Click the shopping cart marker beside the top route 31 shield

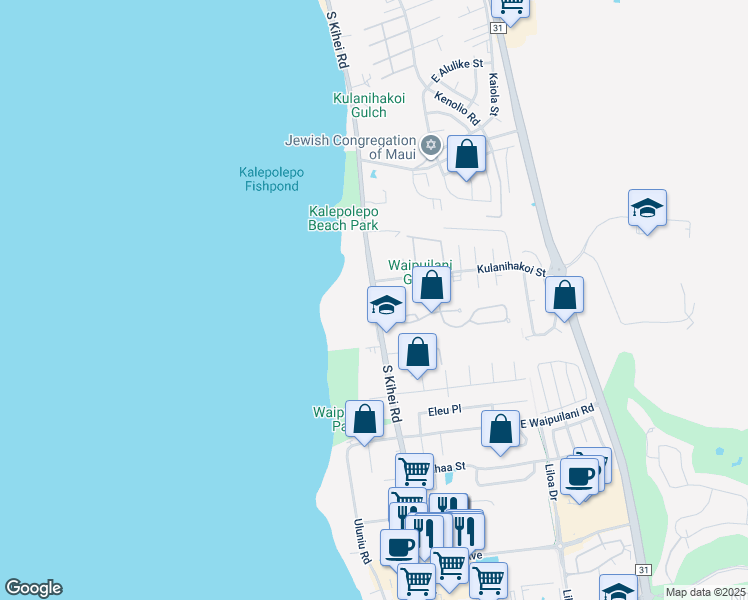pyautogui.click(x=510, y=9)
